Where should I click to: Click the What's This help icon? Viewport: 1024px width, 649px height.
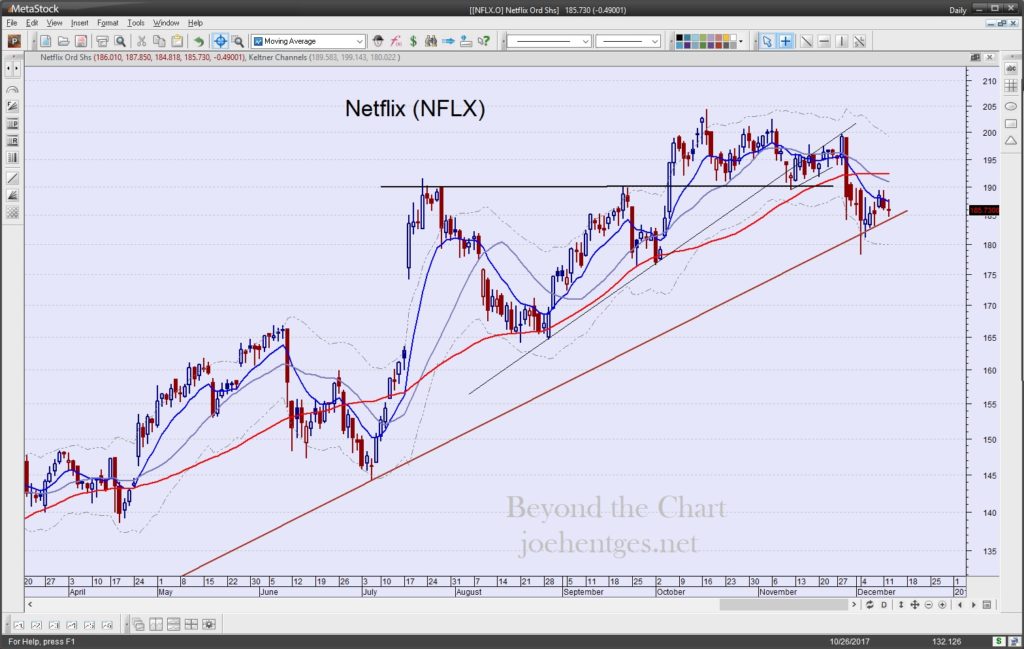(x=484, y=41)
